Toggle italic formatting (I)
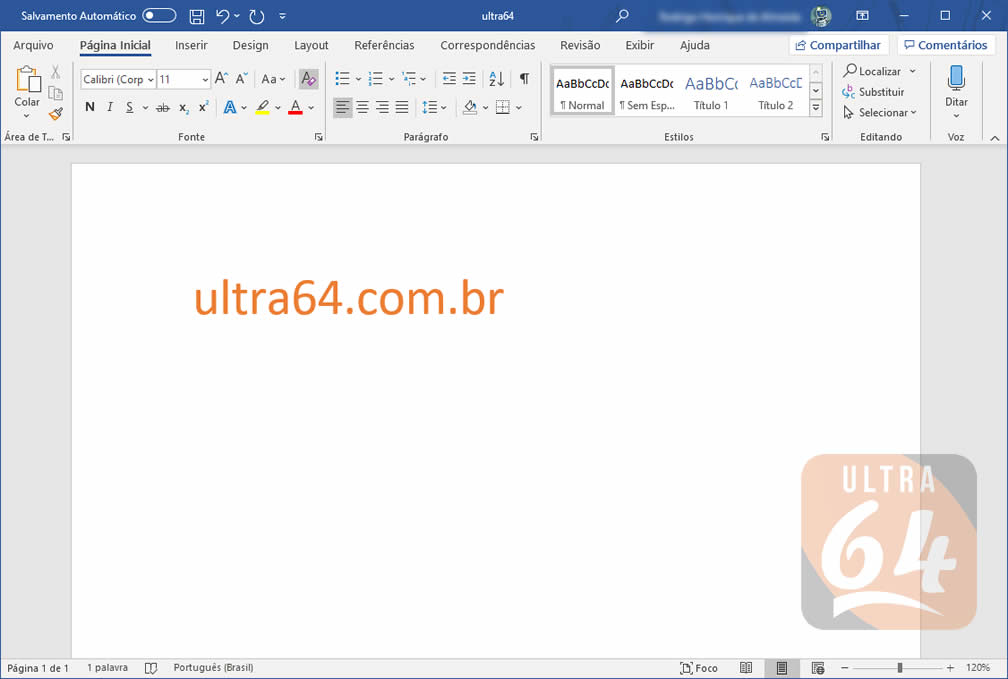 point(110,107)
